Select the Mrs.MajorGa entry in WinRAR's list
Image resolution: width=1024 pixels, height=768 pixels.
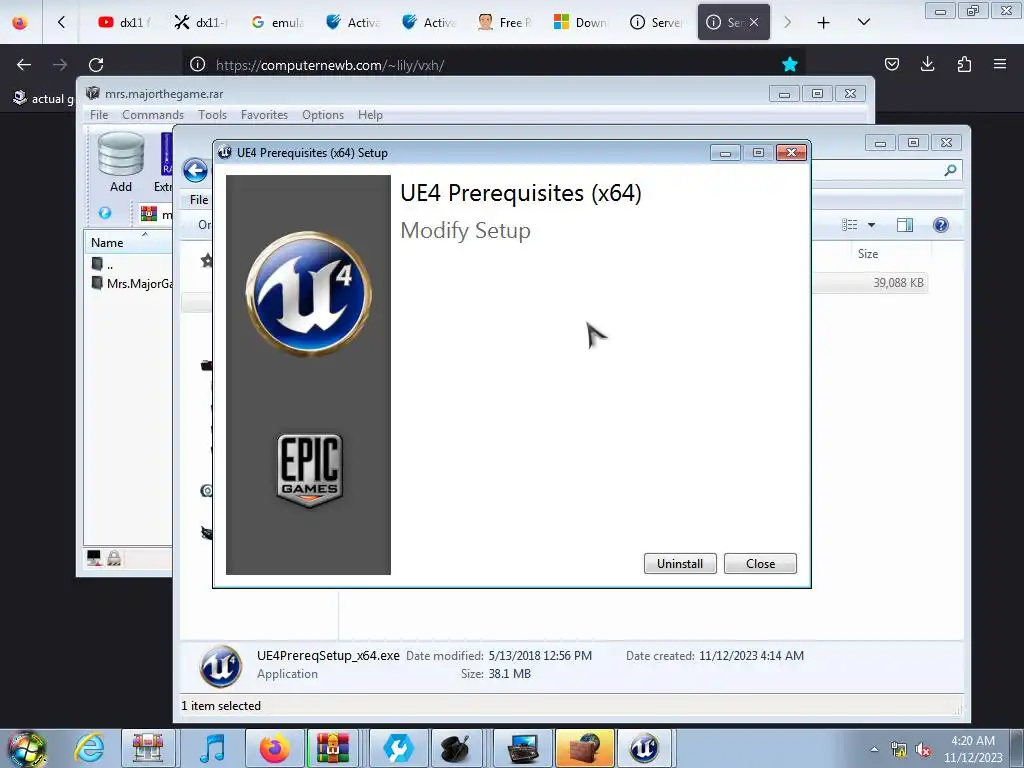132,283
